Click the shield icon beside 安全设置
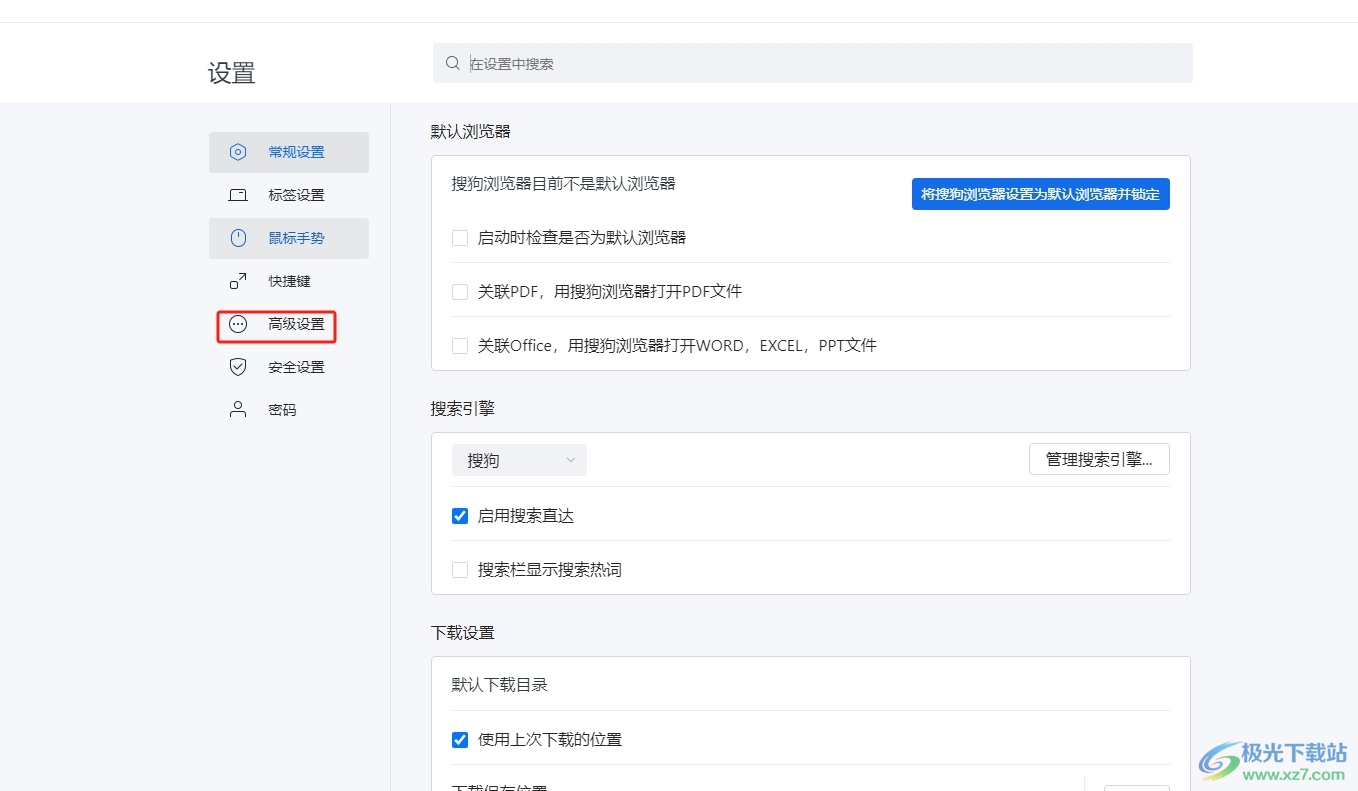The image size is (1358, 791). (238, 367)
